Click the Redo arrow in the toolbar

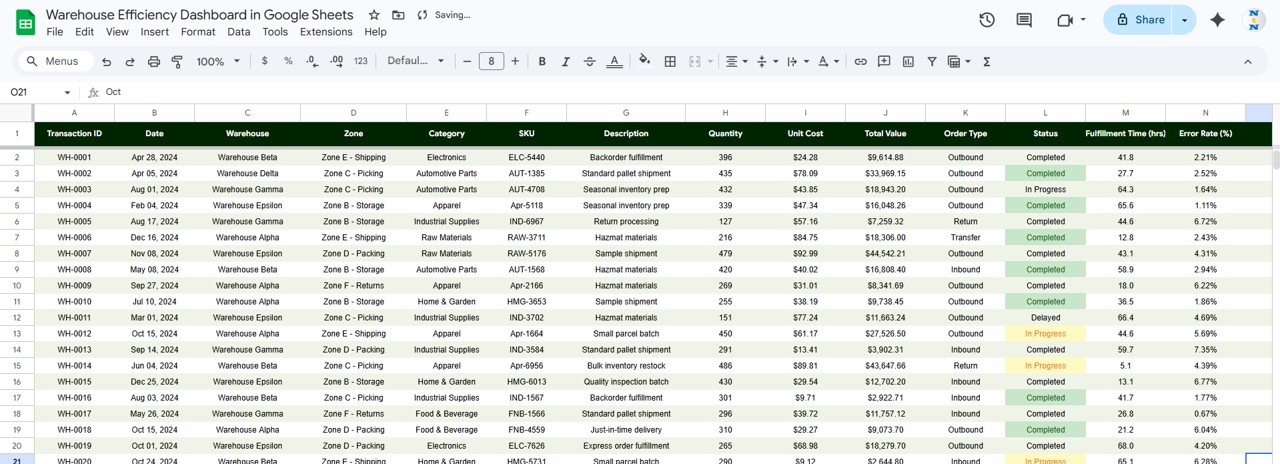[130, 61]
